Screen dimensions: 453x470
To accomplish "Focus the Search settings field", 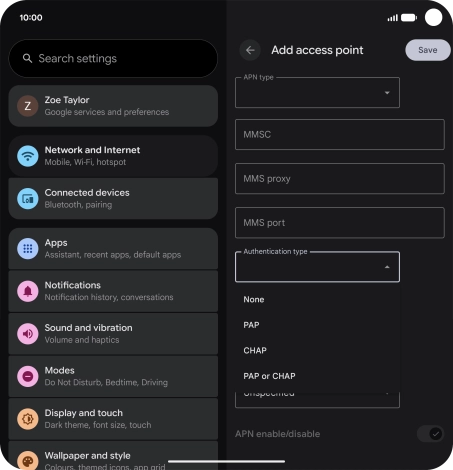I will tap(113, 59).
